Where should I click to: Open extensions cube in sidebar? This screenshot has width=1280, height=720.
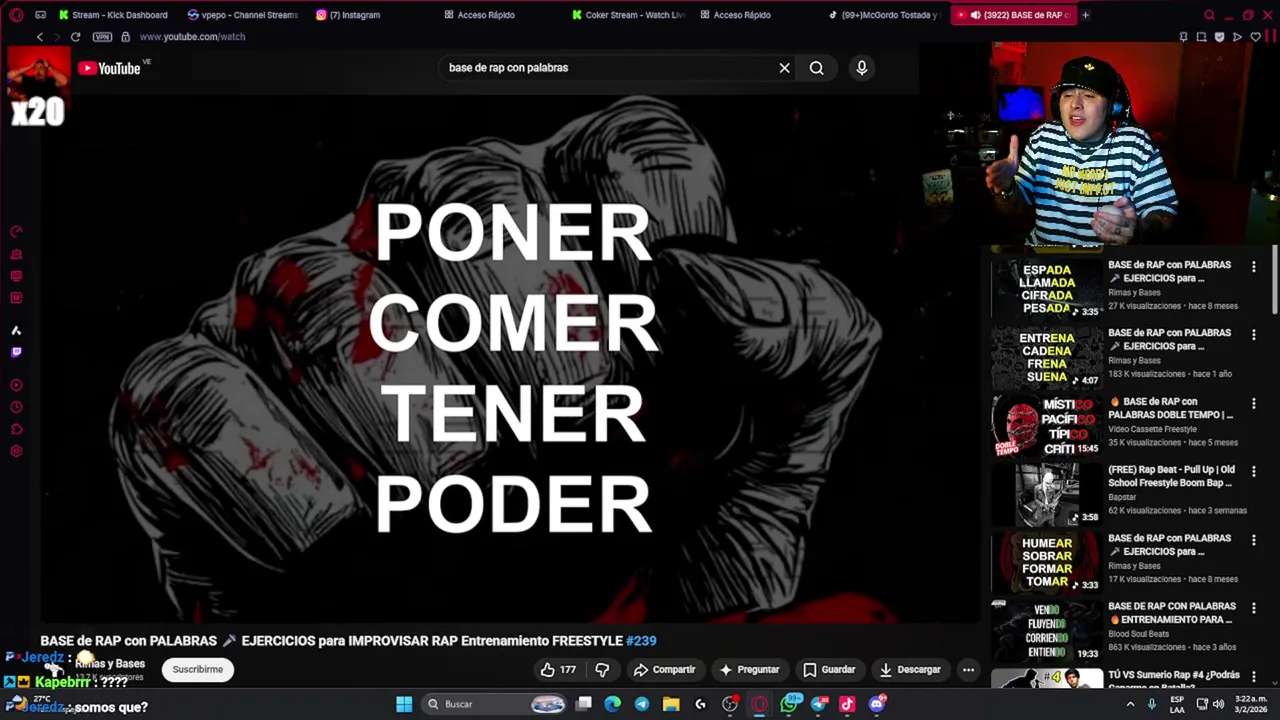click(x=16, y=429)
